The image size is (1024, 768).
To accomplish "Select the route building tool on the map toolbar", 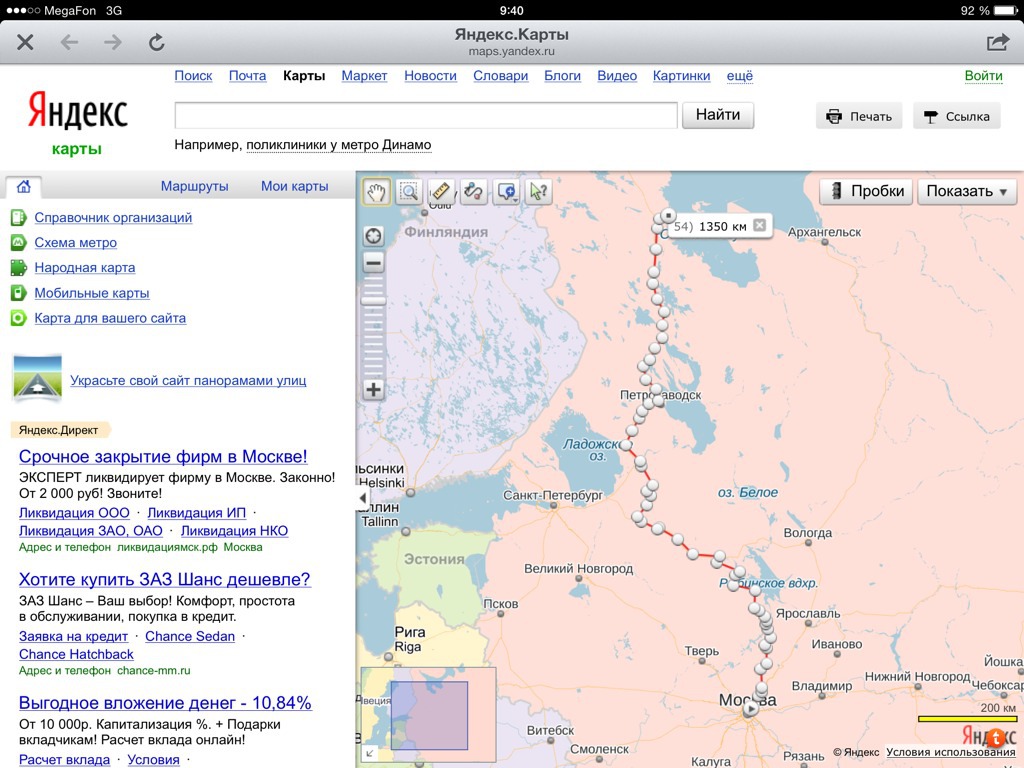I will [x=474, y=192].
